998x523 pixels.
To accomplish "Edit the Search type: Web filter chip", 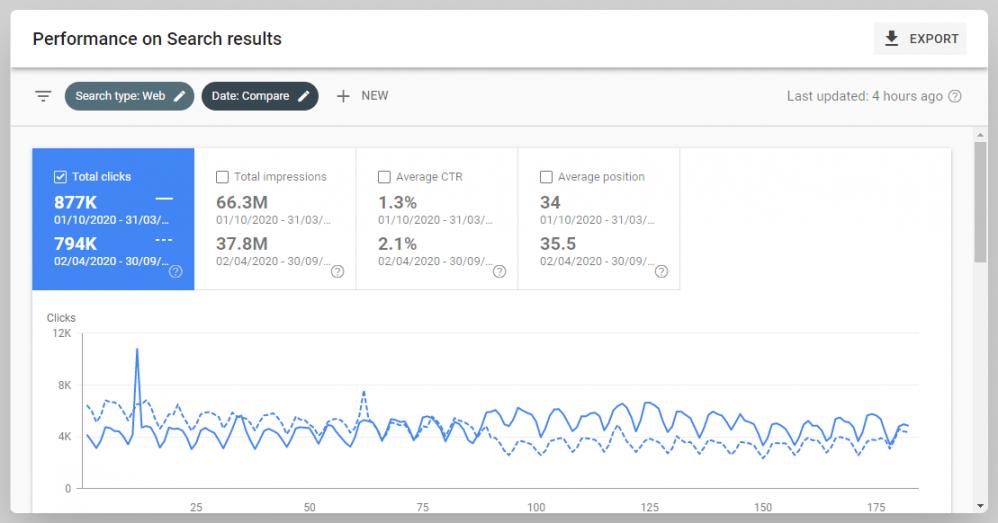I will point(129,96).
